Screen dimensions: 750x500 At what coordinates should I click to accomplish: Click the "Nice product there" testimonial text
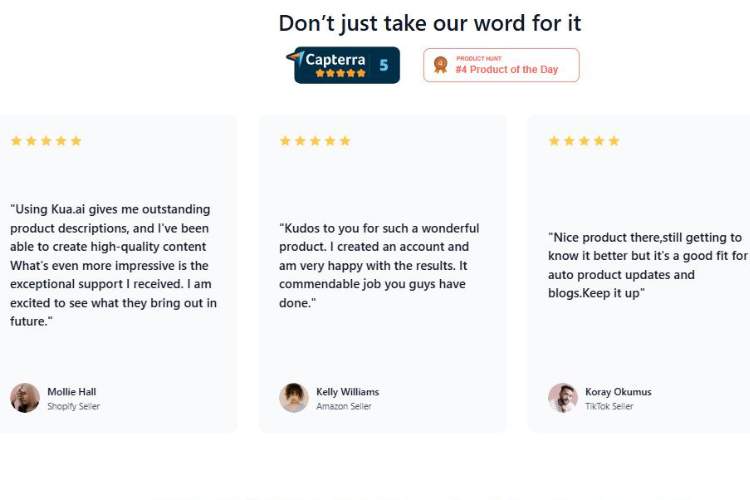[x=645, y=265]
